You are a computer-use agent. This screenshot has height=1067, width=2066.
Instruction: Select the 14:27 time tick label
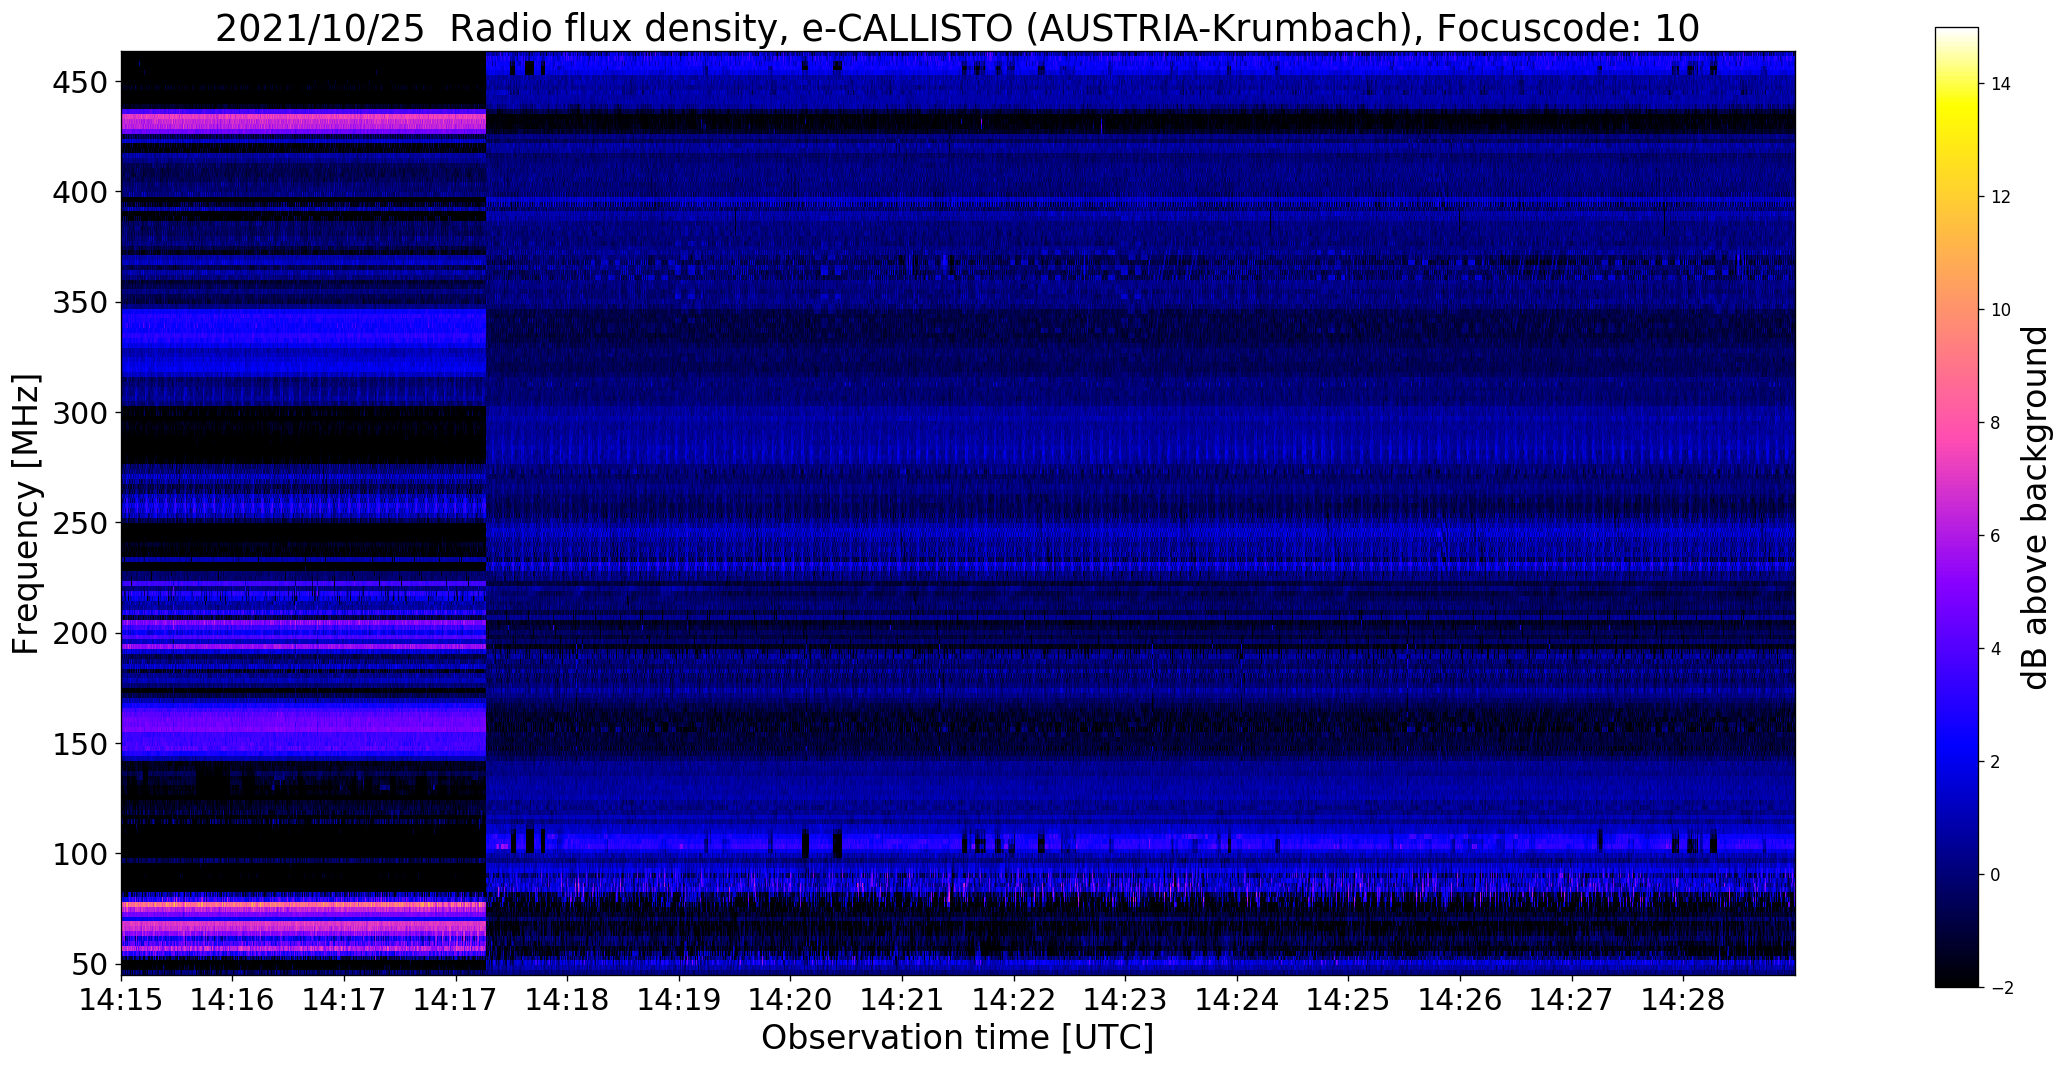(1571, 1000)
